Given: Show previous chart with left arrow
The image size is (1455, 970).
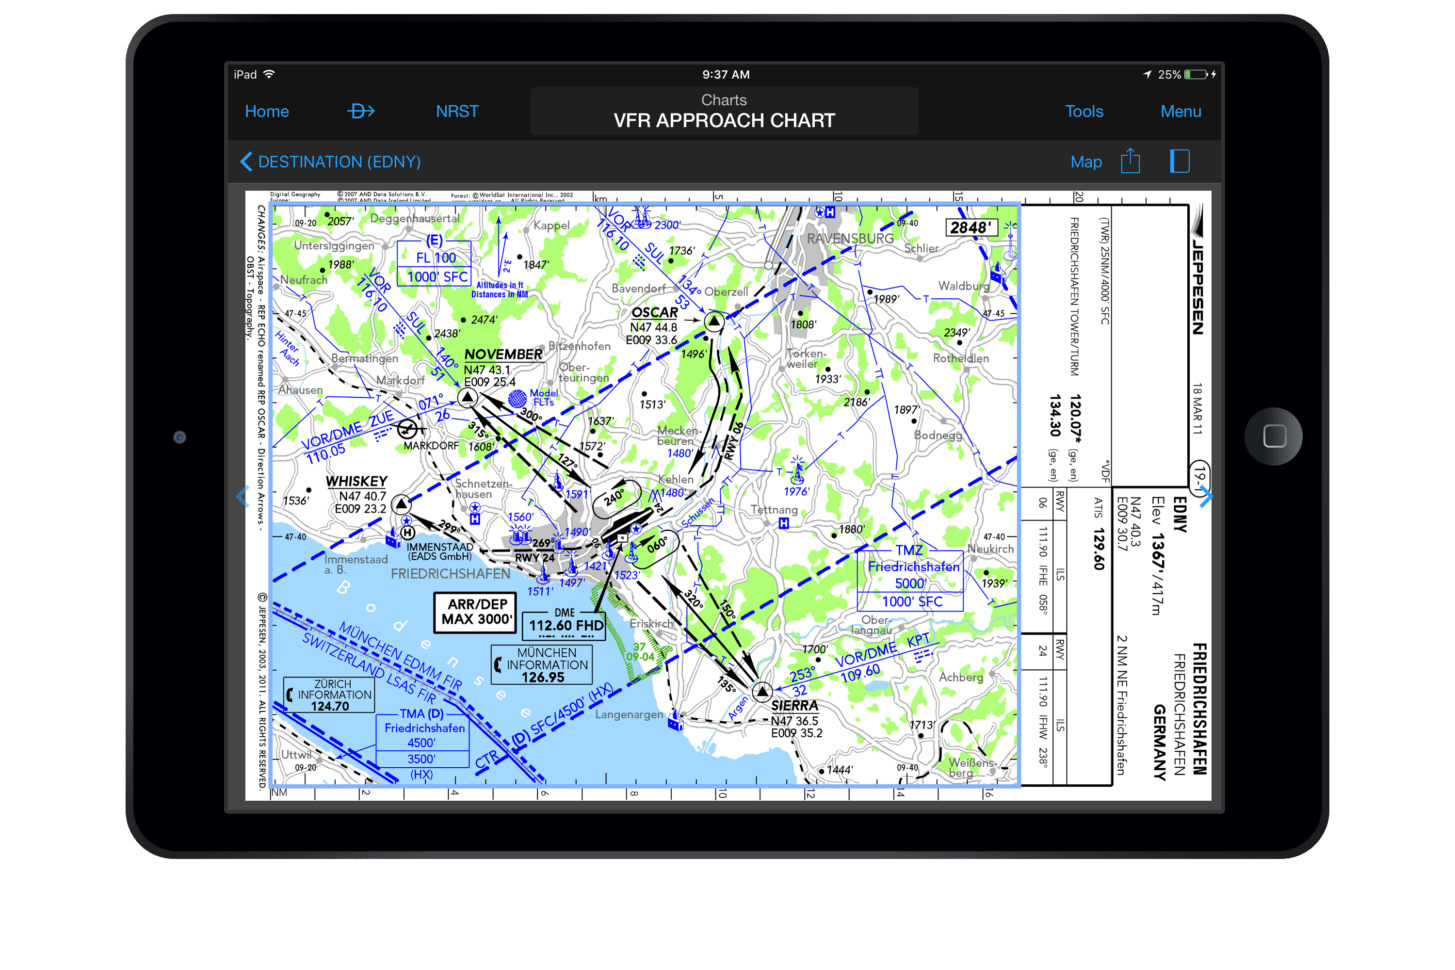Looking at the screenshot, I should pyautogui.click(x=240, y=496).
